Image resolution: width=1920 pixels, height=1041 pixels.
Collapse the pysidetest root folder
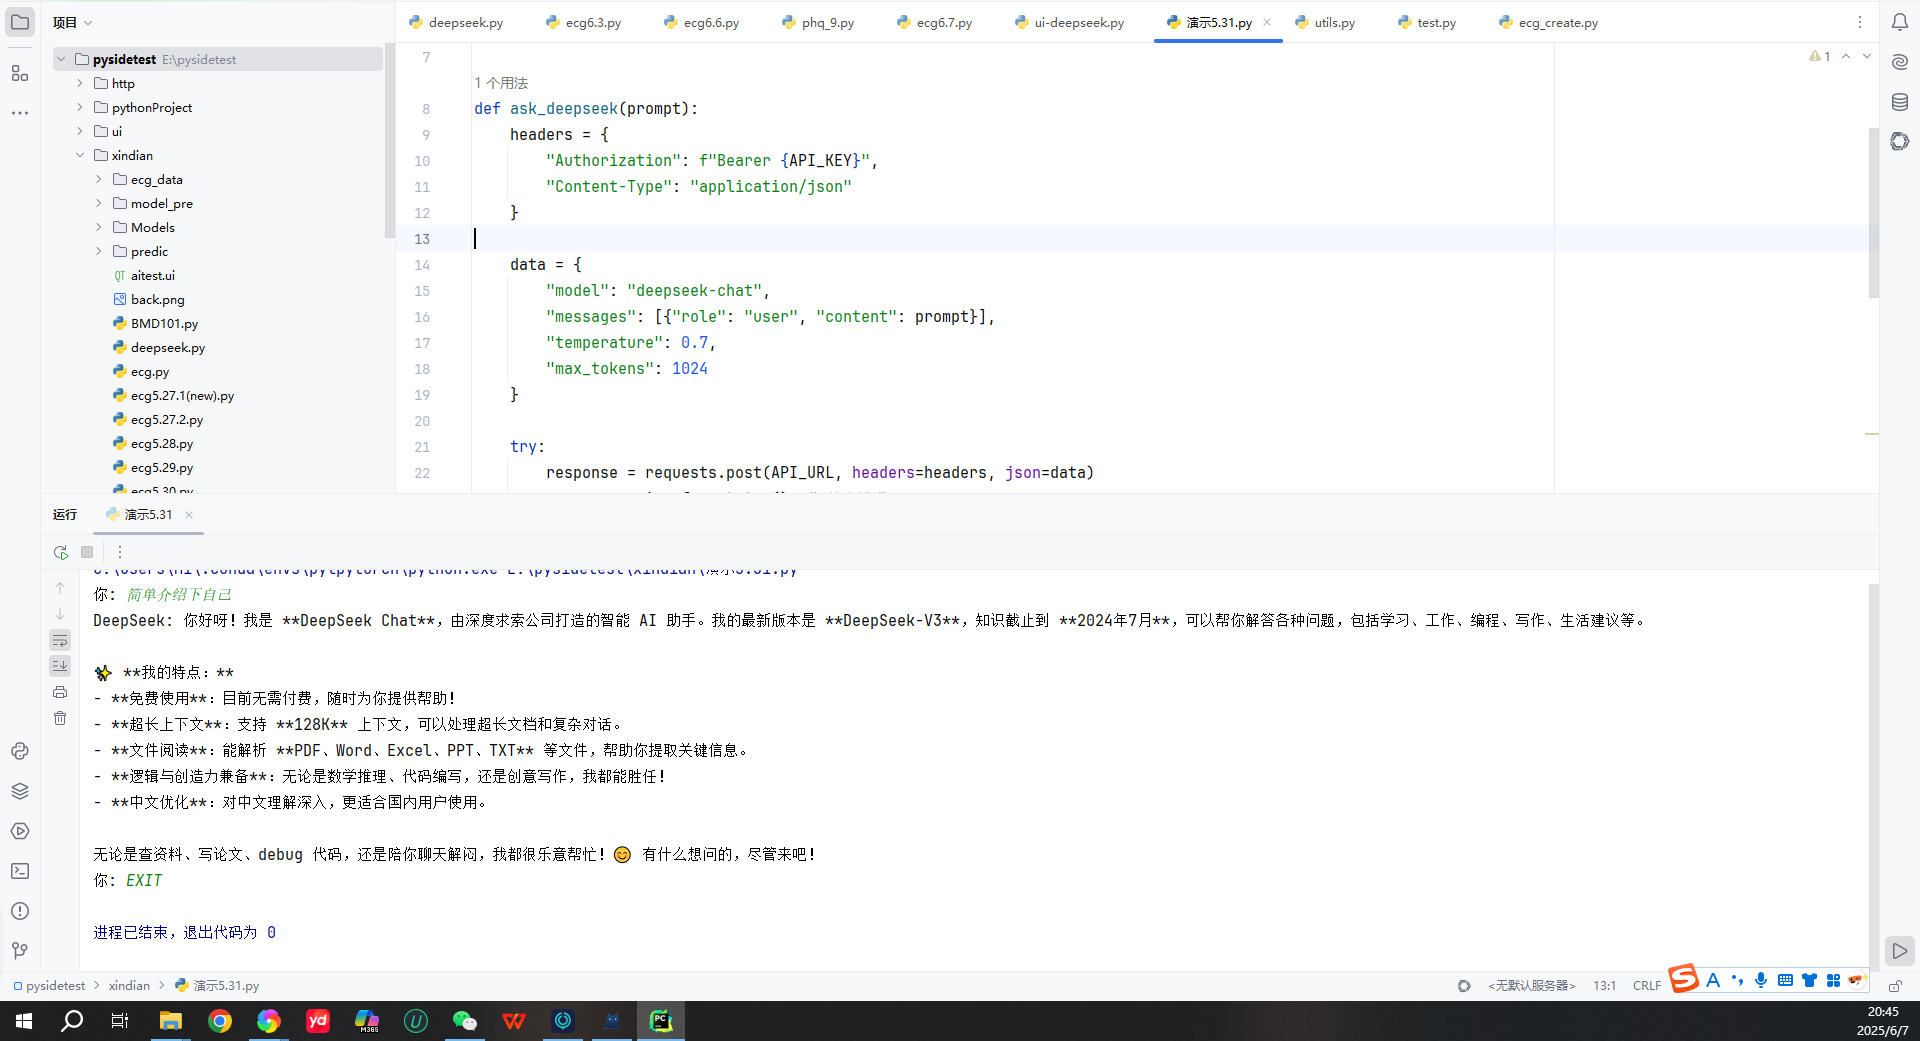coord(61,60)
